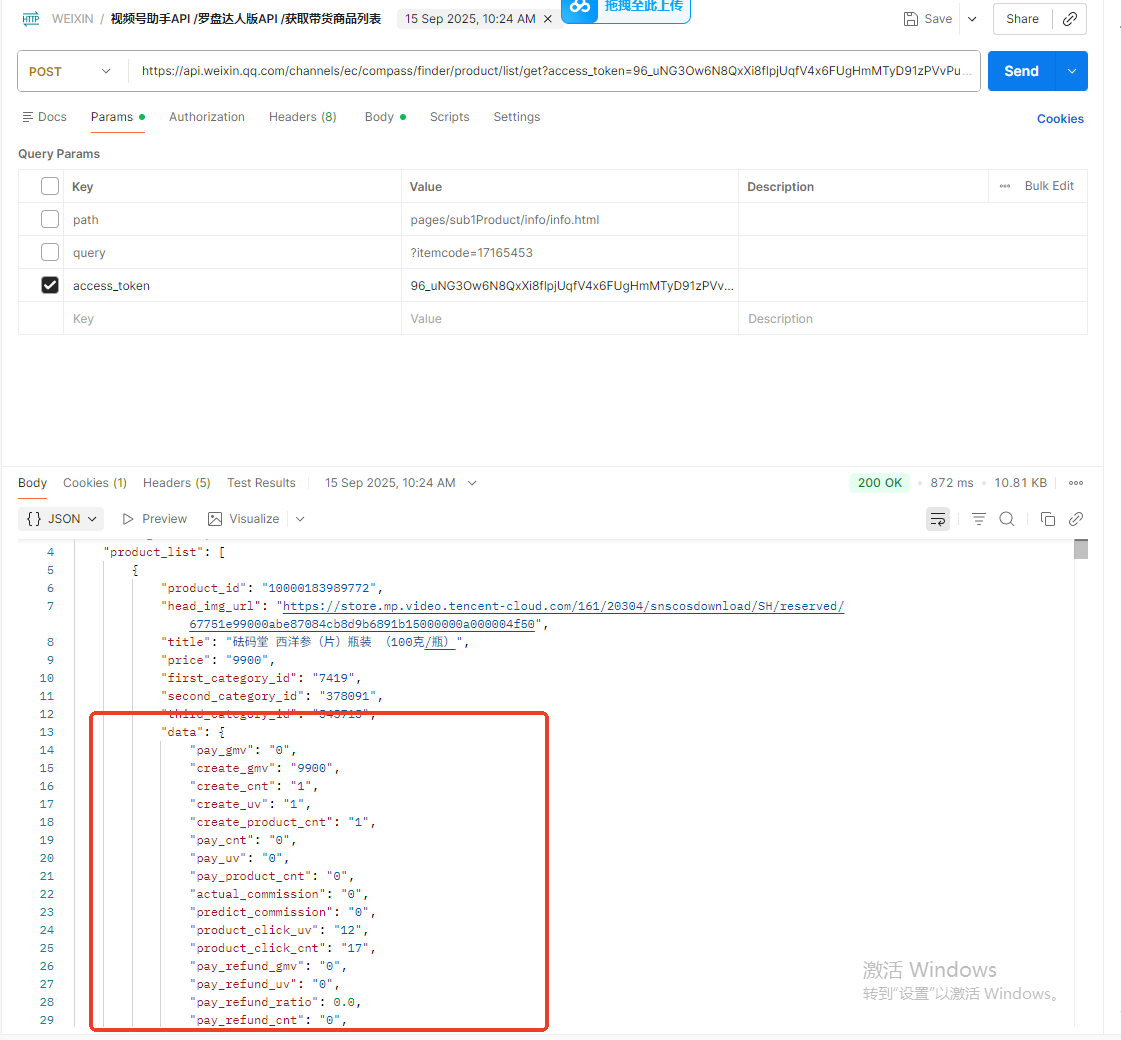Viewport: 1121px width, 1040px height.
Task: Click the filter response icon
Action: pyautogui.click(x=979, y=519)
